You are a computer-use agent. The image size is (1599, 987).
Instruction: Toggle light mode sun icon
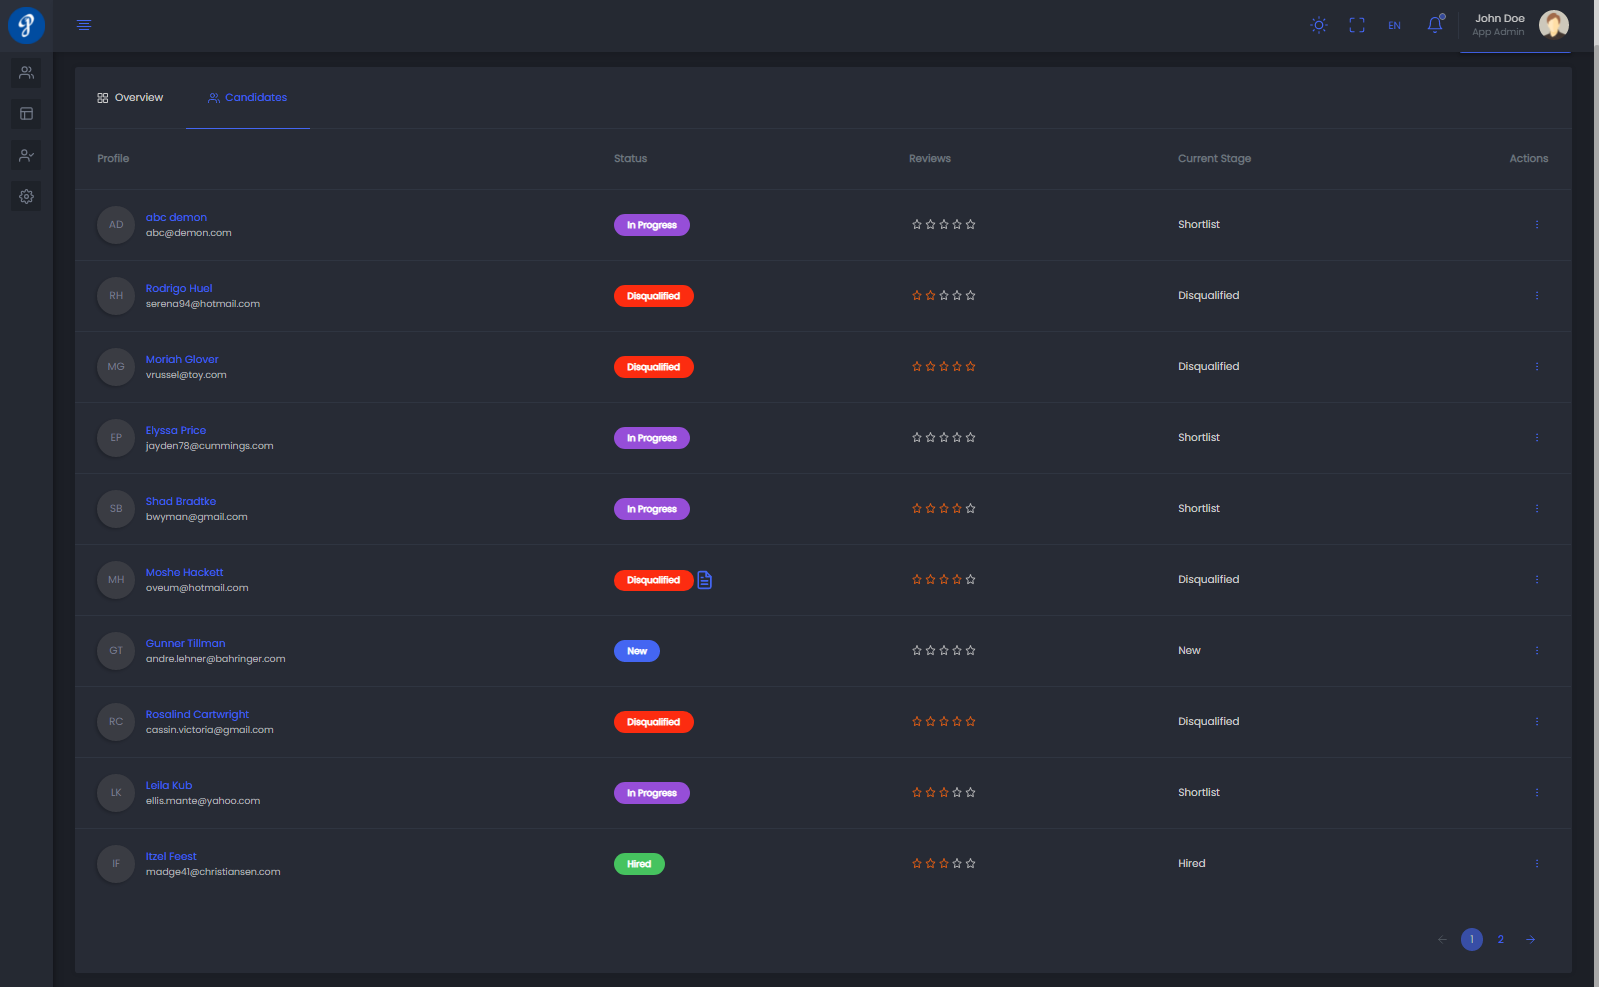point(1319,25)
